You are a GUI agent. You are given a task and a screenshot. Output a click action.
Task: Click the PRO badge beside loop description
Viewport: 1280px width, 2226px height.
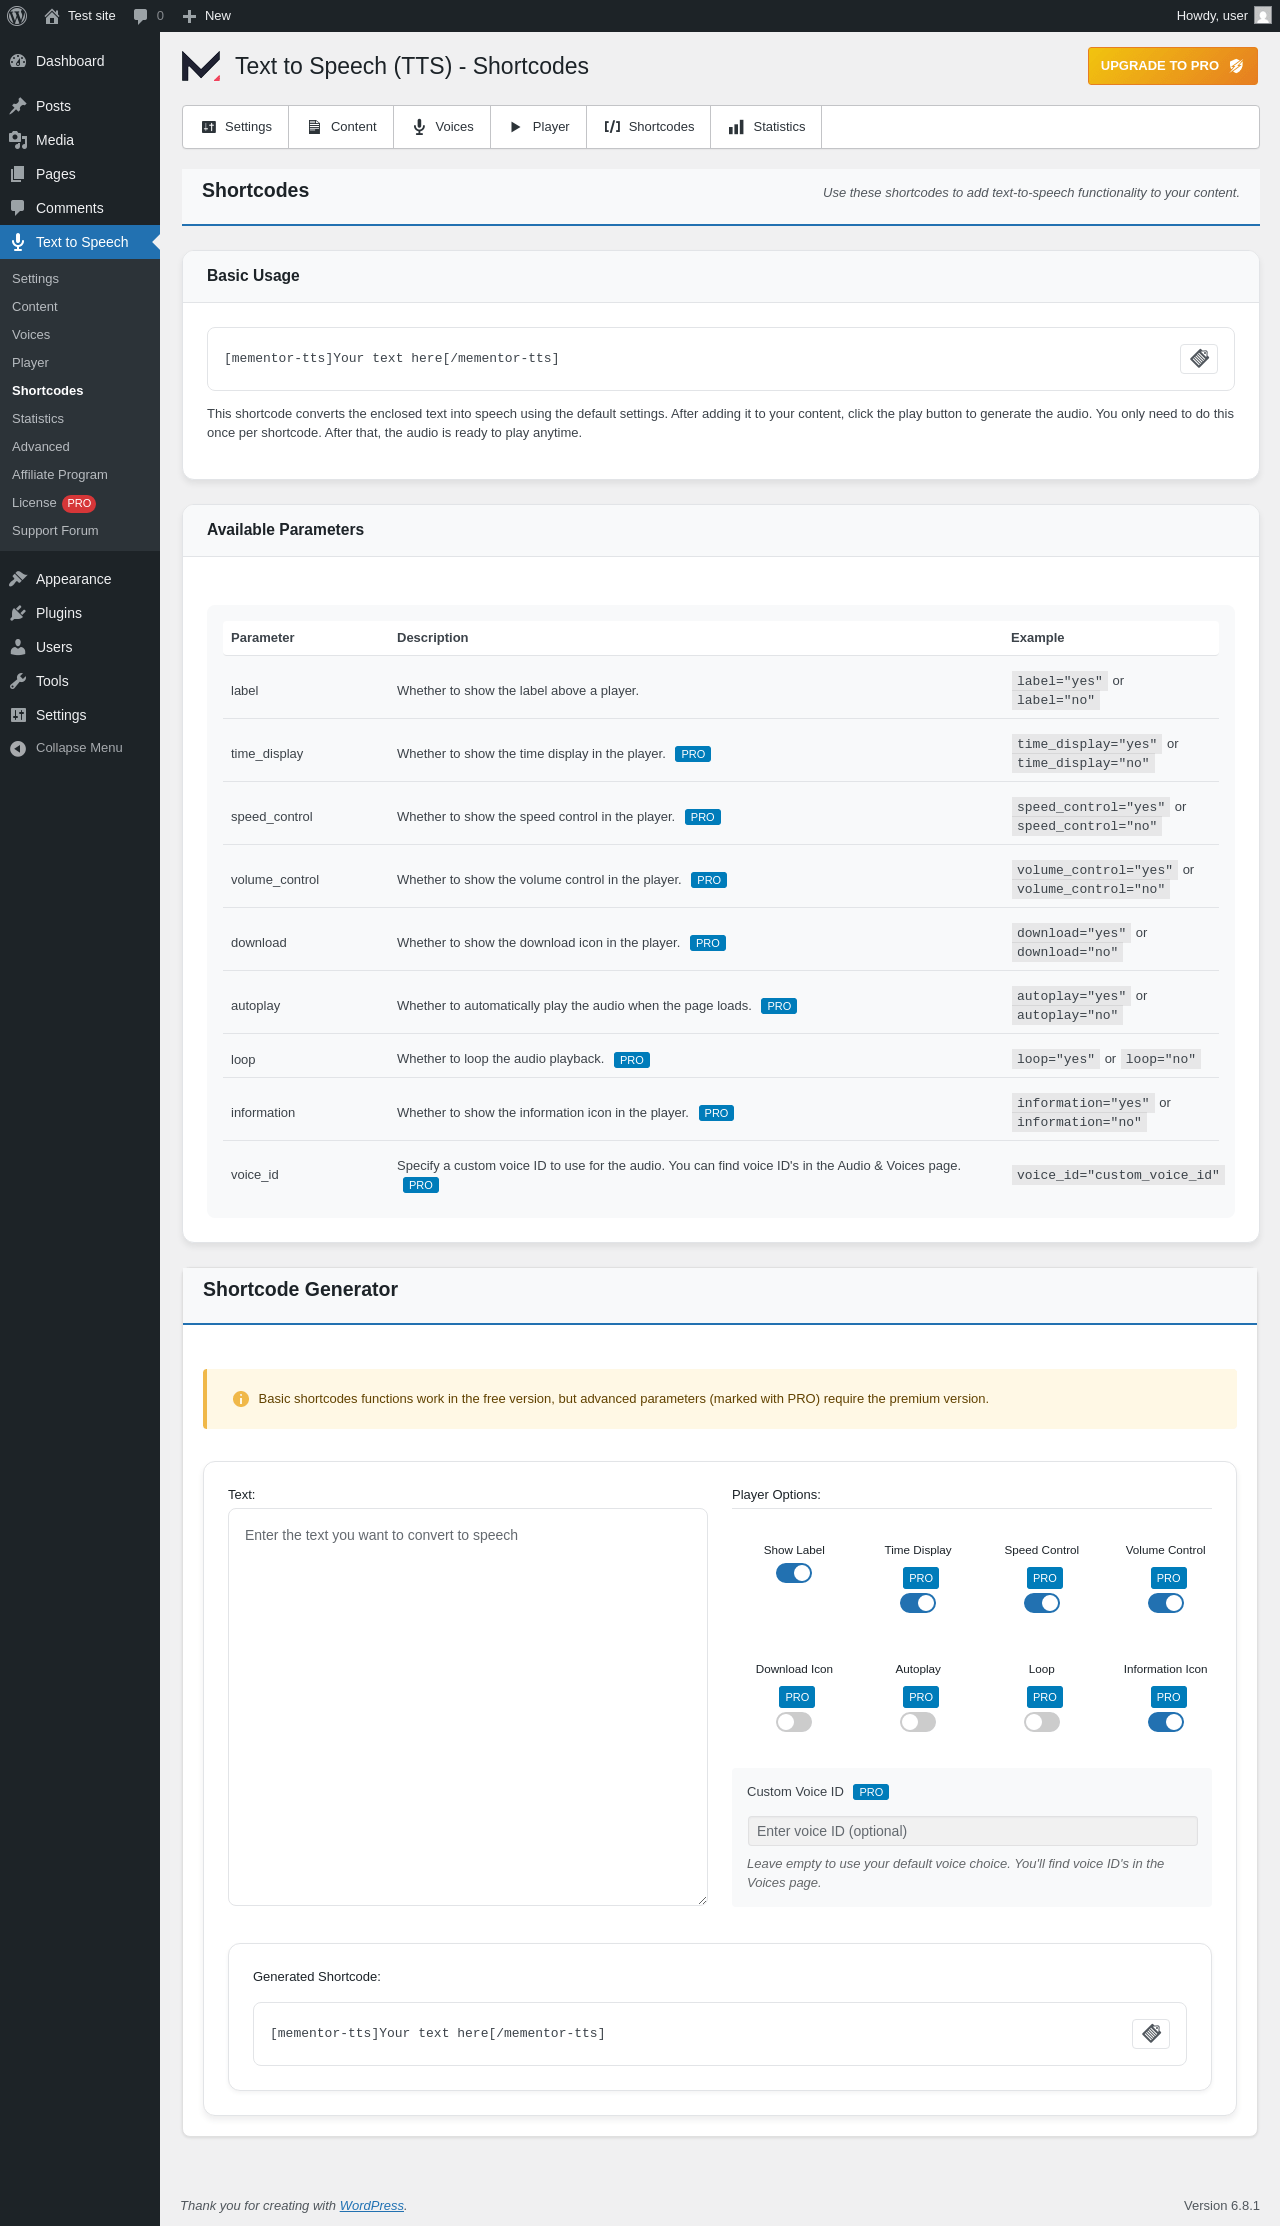(632, 1060)
